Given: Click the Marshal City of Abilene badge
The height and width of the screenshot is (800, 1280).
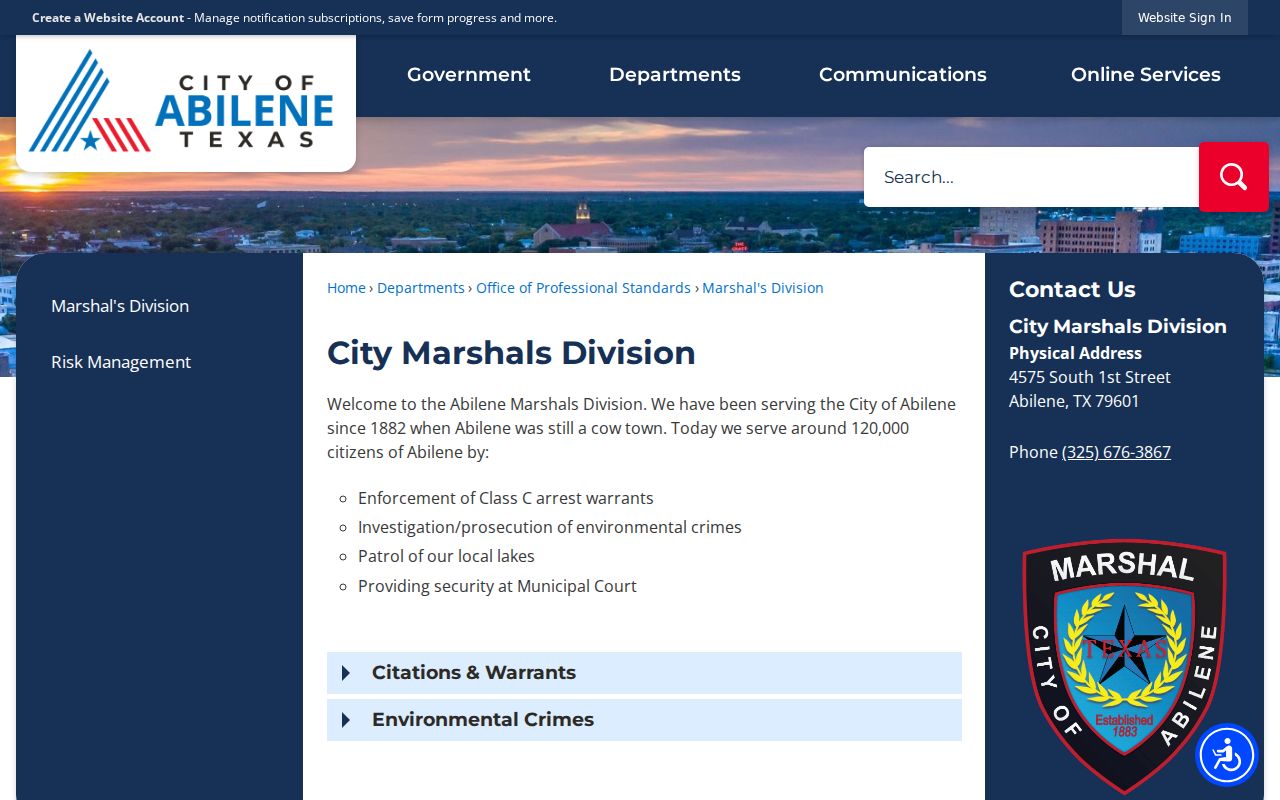Looking at the screenshot, I should (x=1124, y=665).
